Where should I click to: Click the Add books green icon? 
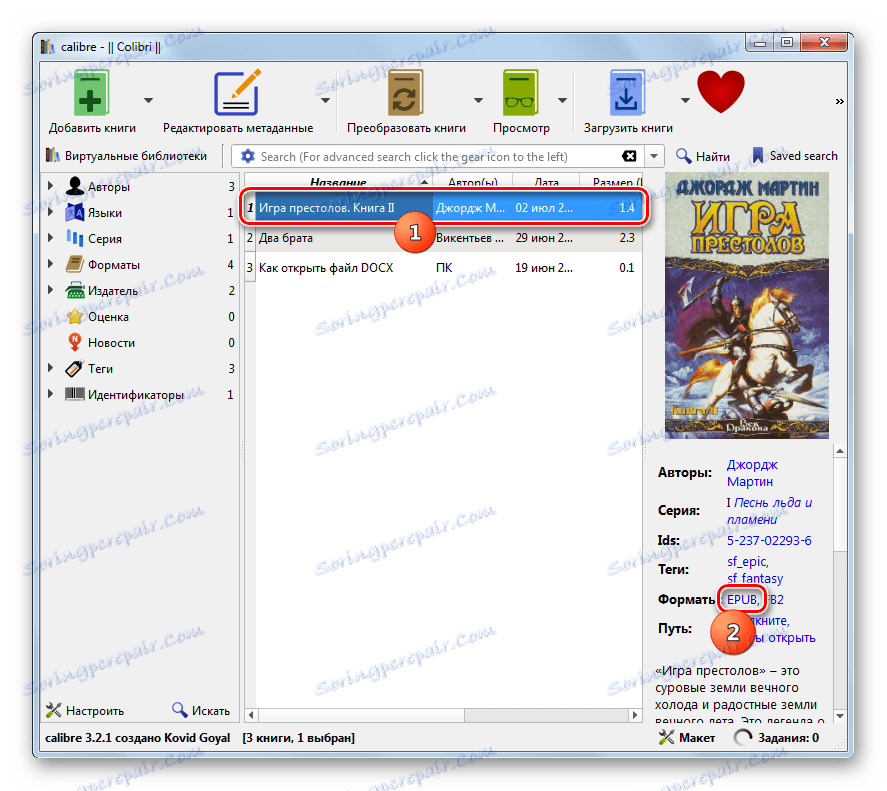click(91, 93)
